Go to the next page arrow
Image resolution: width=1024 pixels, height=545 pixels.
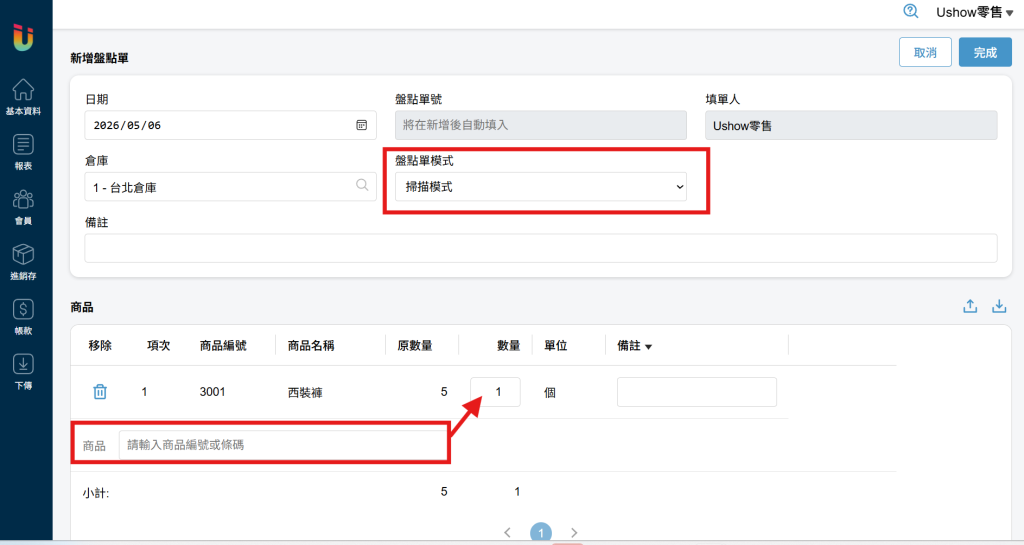(574, 533)
